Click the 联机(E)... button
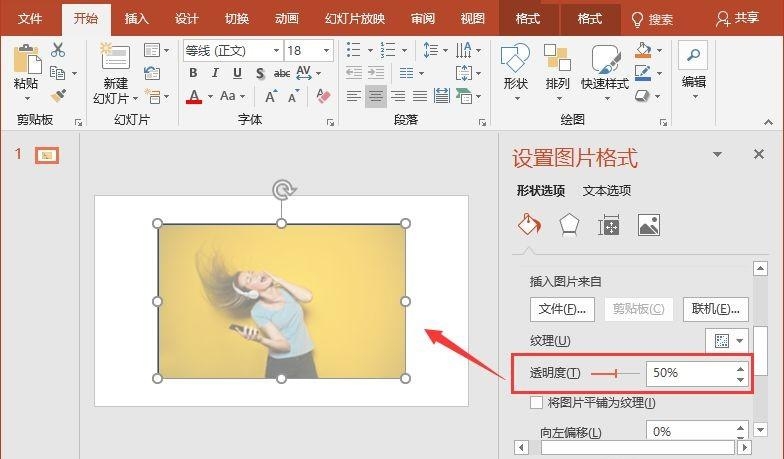Viewport: 784px width, 459px height. (x=715, y=309)
